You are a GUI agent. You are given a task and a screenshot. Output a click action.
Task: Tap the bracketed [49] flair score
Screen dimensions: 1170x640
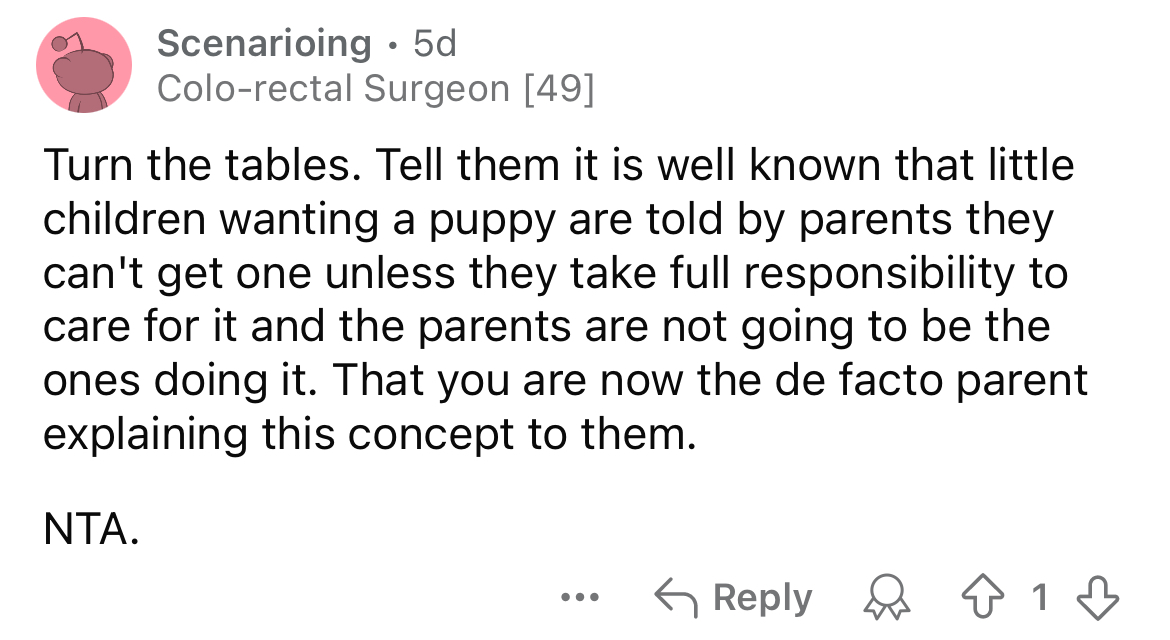pyautogui.click(x=560, y=89)
